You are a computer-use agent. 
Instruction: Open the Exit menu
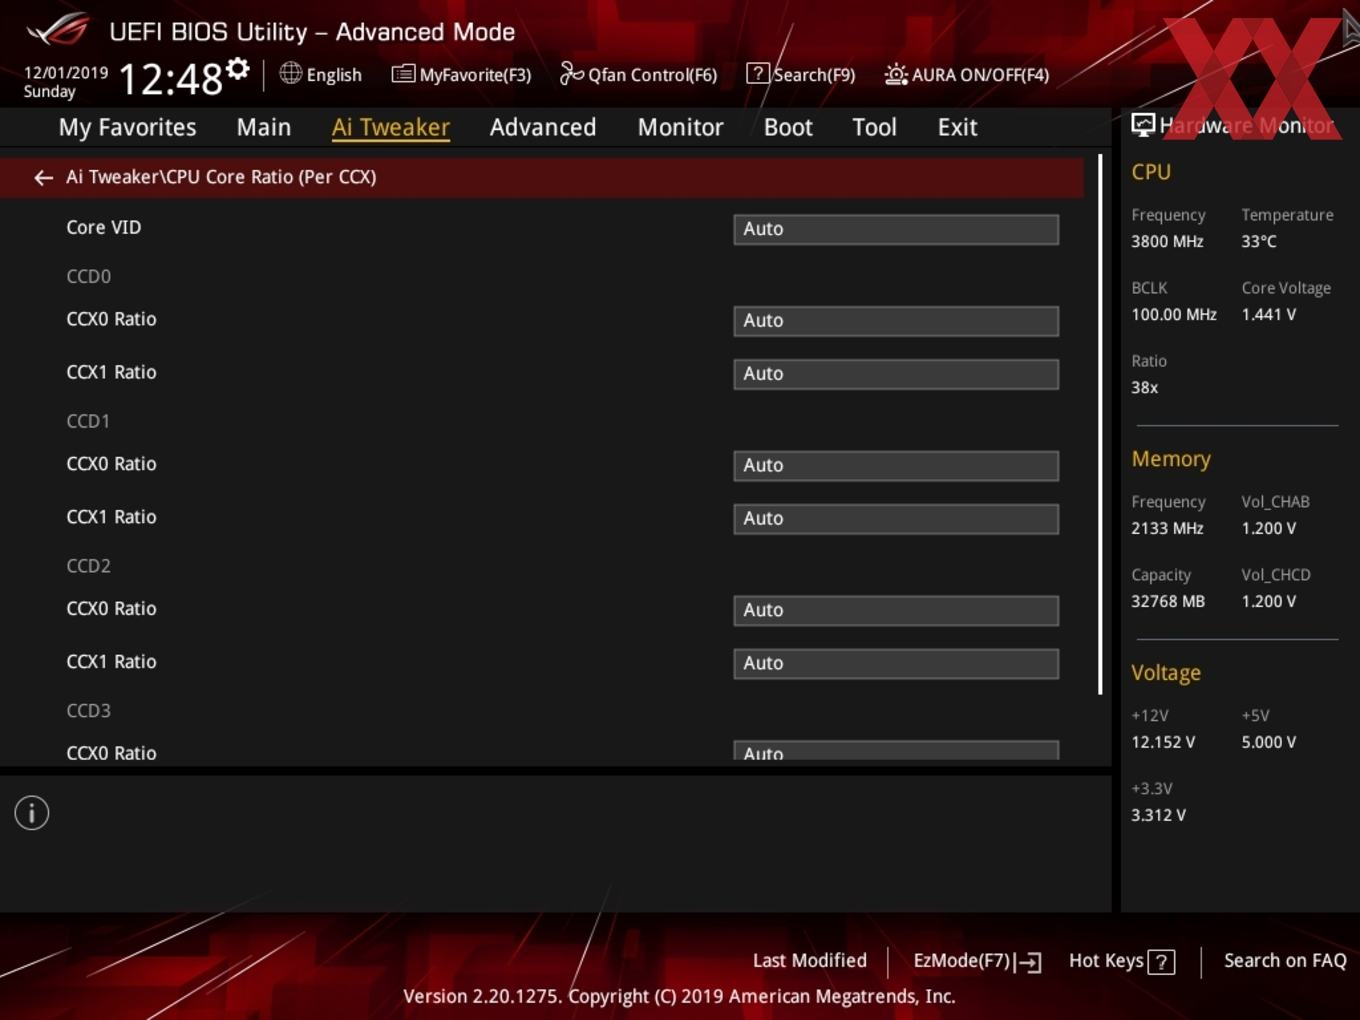pos(957,128)
